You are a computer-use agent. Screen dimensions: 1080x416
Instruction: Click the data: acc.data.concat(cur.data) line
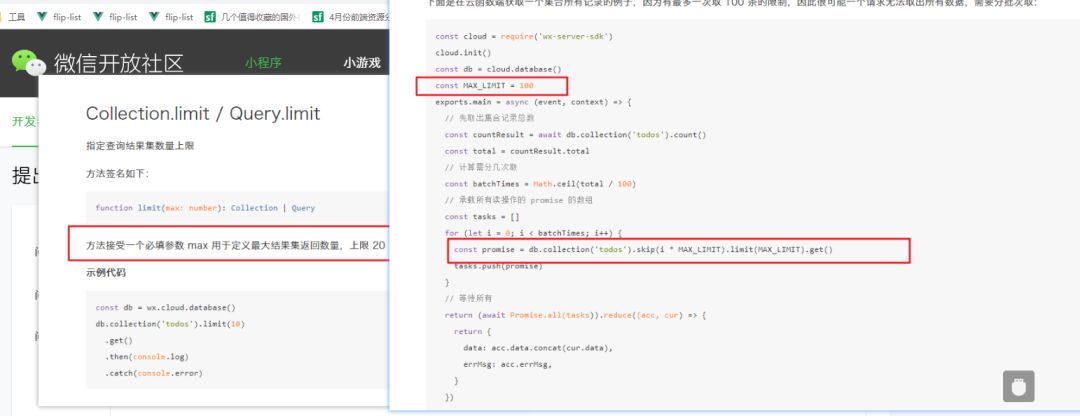tap(538, 348)
